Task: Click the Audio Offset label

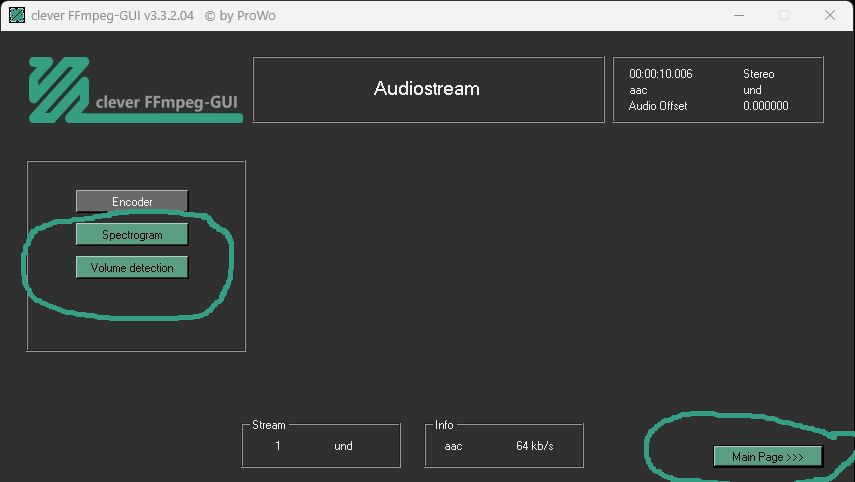Action: [658, 106]
